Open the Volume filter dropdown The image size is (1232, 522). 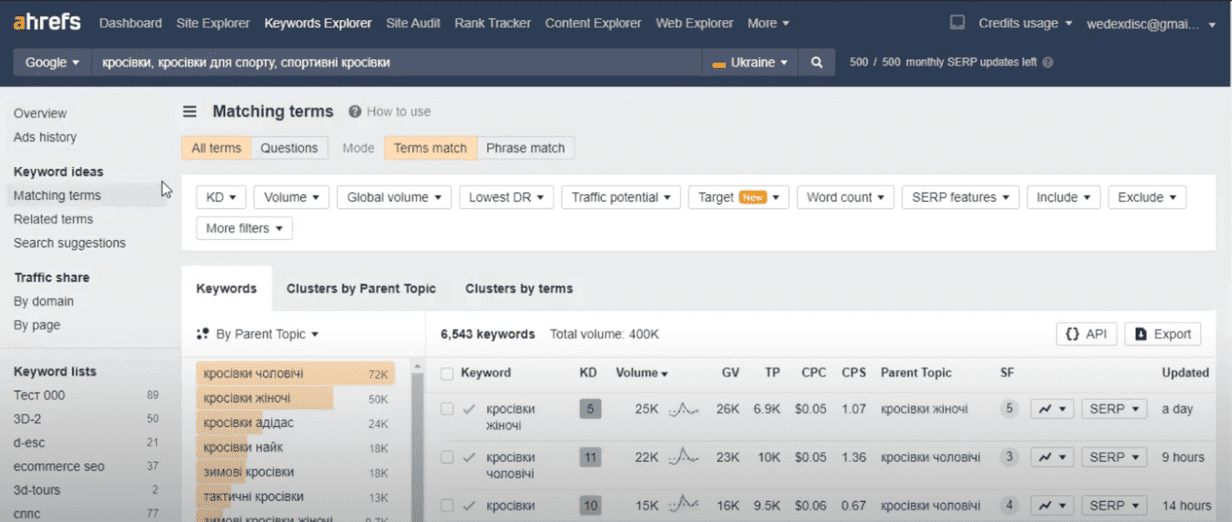coord(292,197)
